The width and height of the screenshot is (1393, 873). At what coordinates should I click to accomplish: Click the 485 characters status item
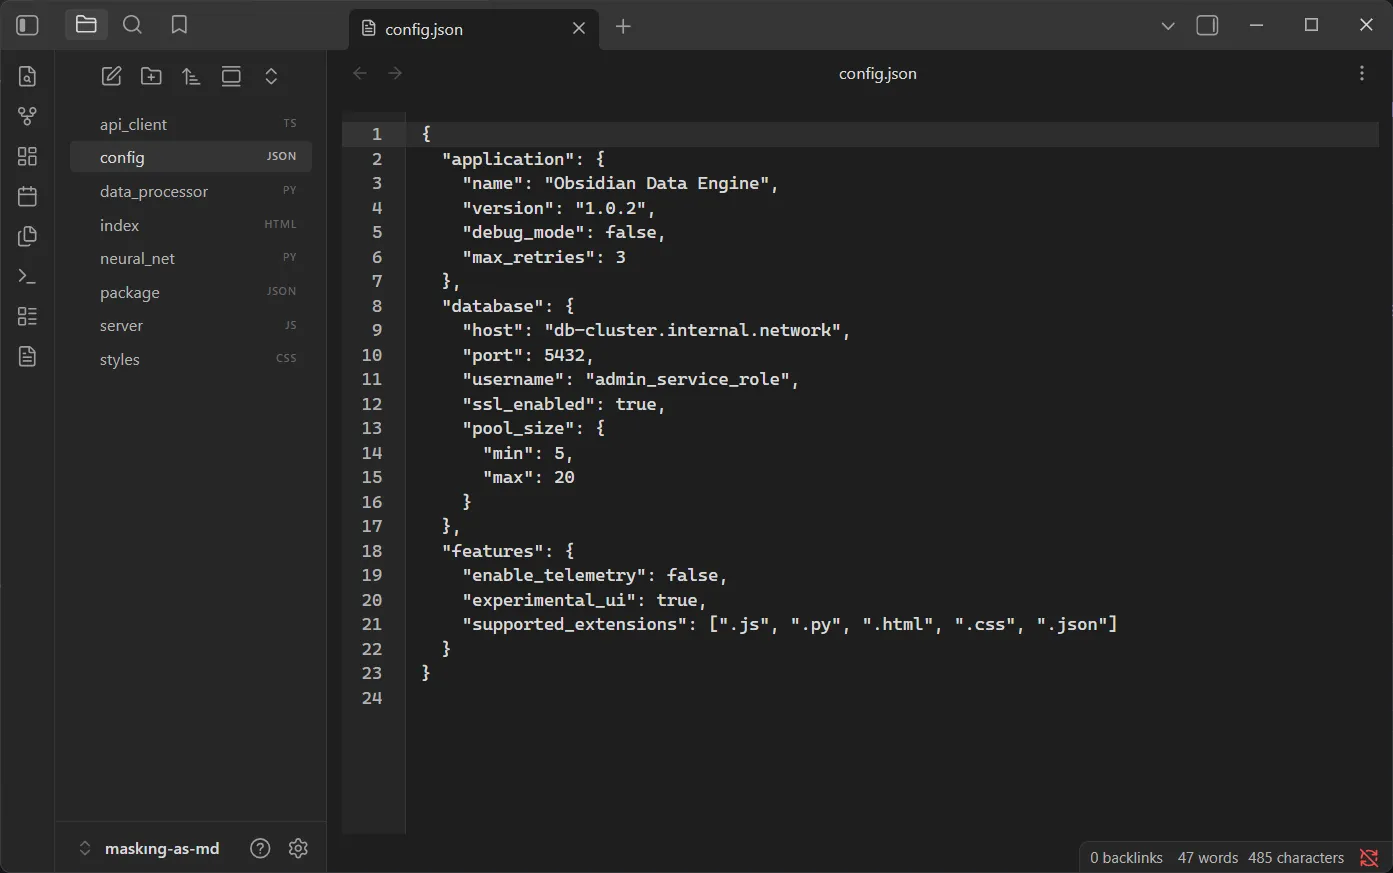coord(1296,858)
